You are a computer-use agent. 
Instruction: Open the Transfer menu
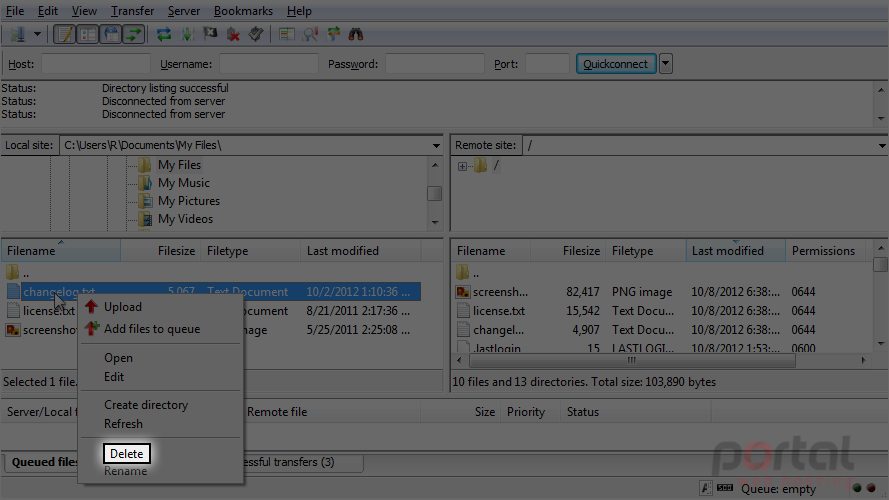(x=132, y=11)
